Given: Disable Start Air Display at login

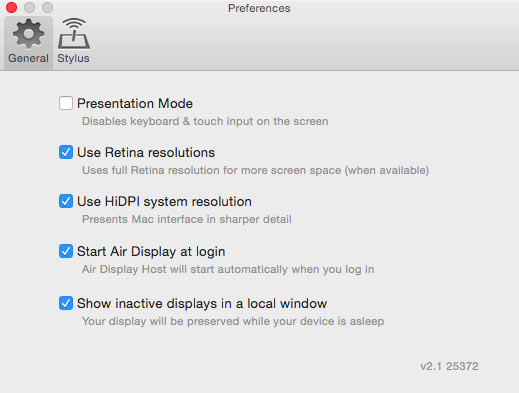Looking at the screenshot, I should [66, 251].
